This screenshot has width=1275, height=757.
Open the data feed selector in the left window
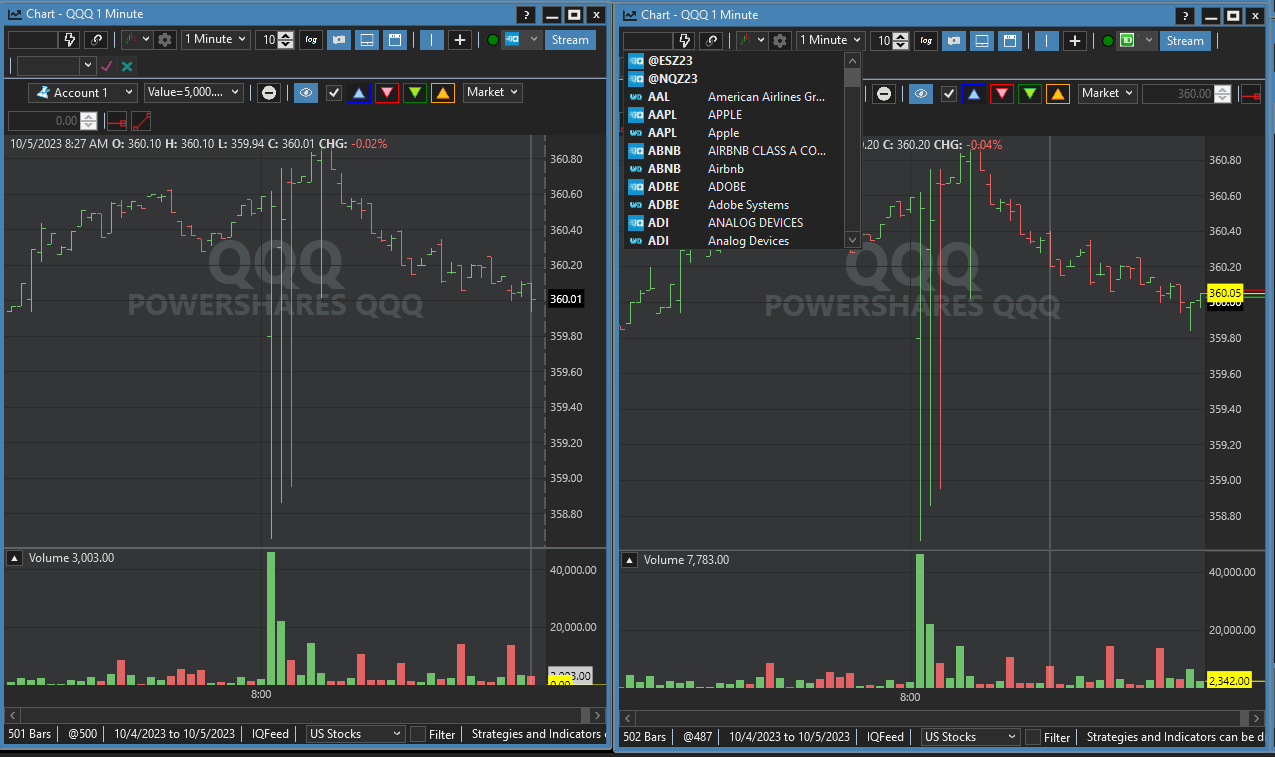pos(521,40)
